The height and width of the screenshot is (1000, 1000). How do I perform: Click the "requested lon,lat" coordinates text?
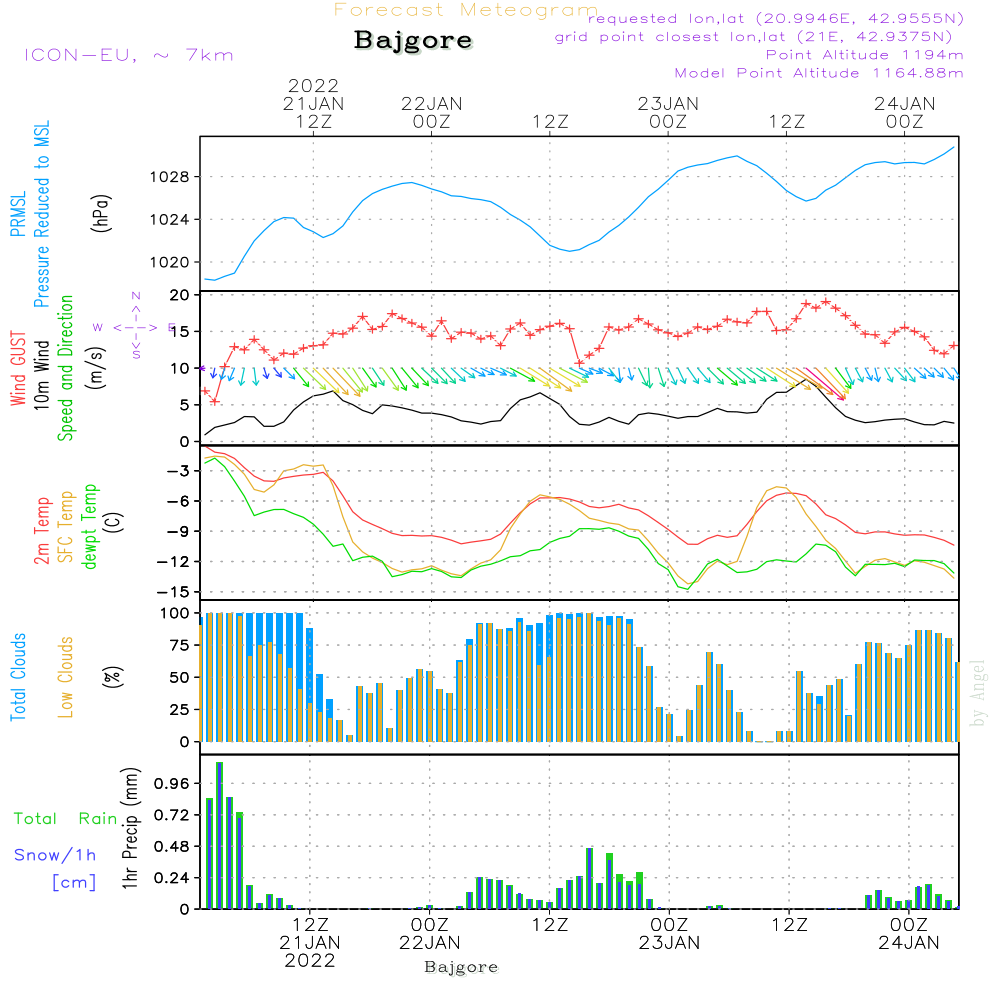[x=775, y=18]
